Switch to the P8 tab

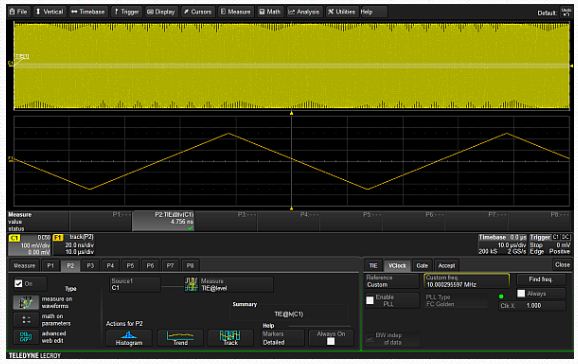[x=190, y=266]
